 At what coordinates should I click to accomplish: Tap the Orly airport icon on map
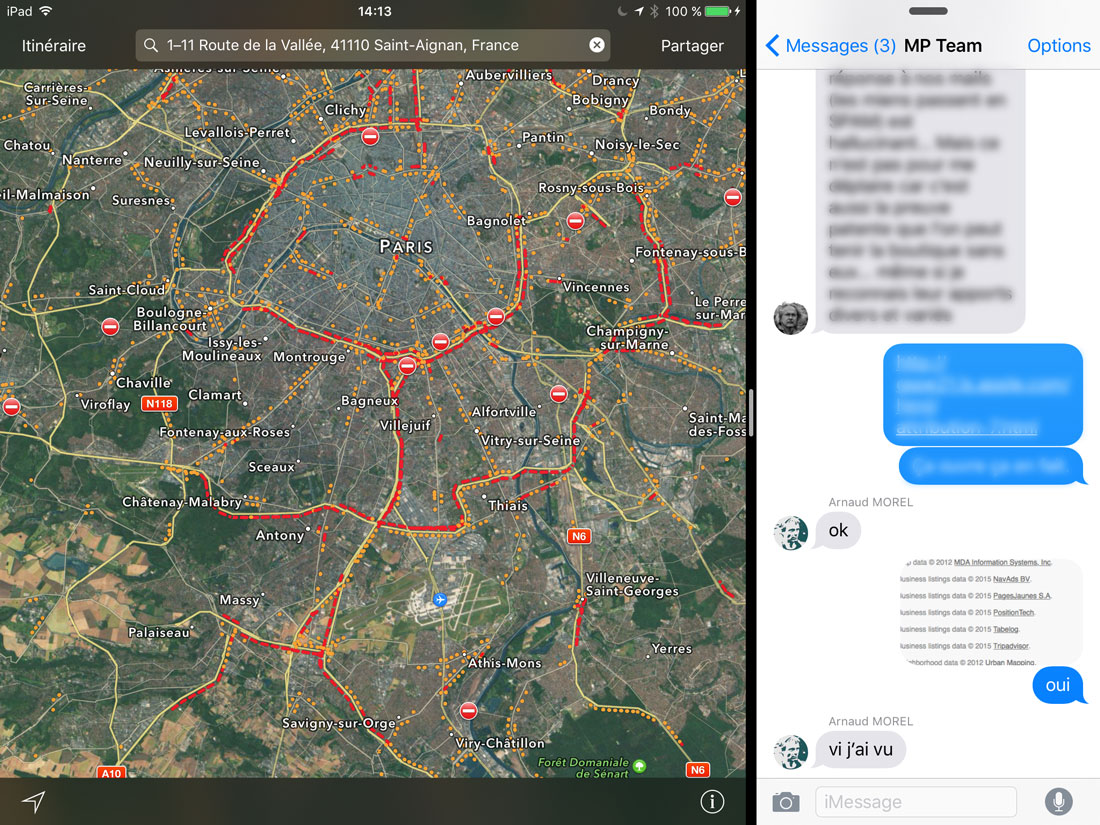point(440,599)
